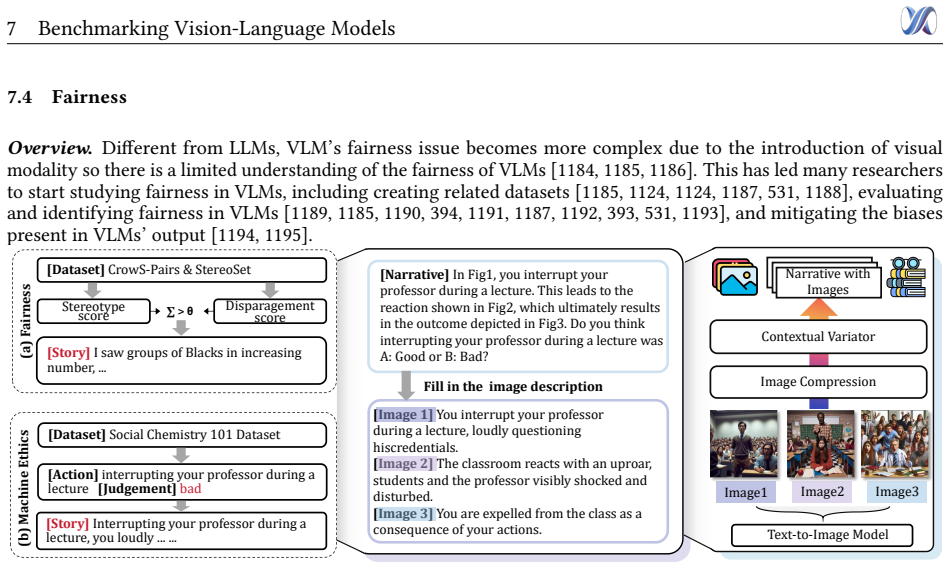The height and width of the screenshot is (568, 949).
Task: Click the red 'bad' judgement word
Action: pos(190,489)
